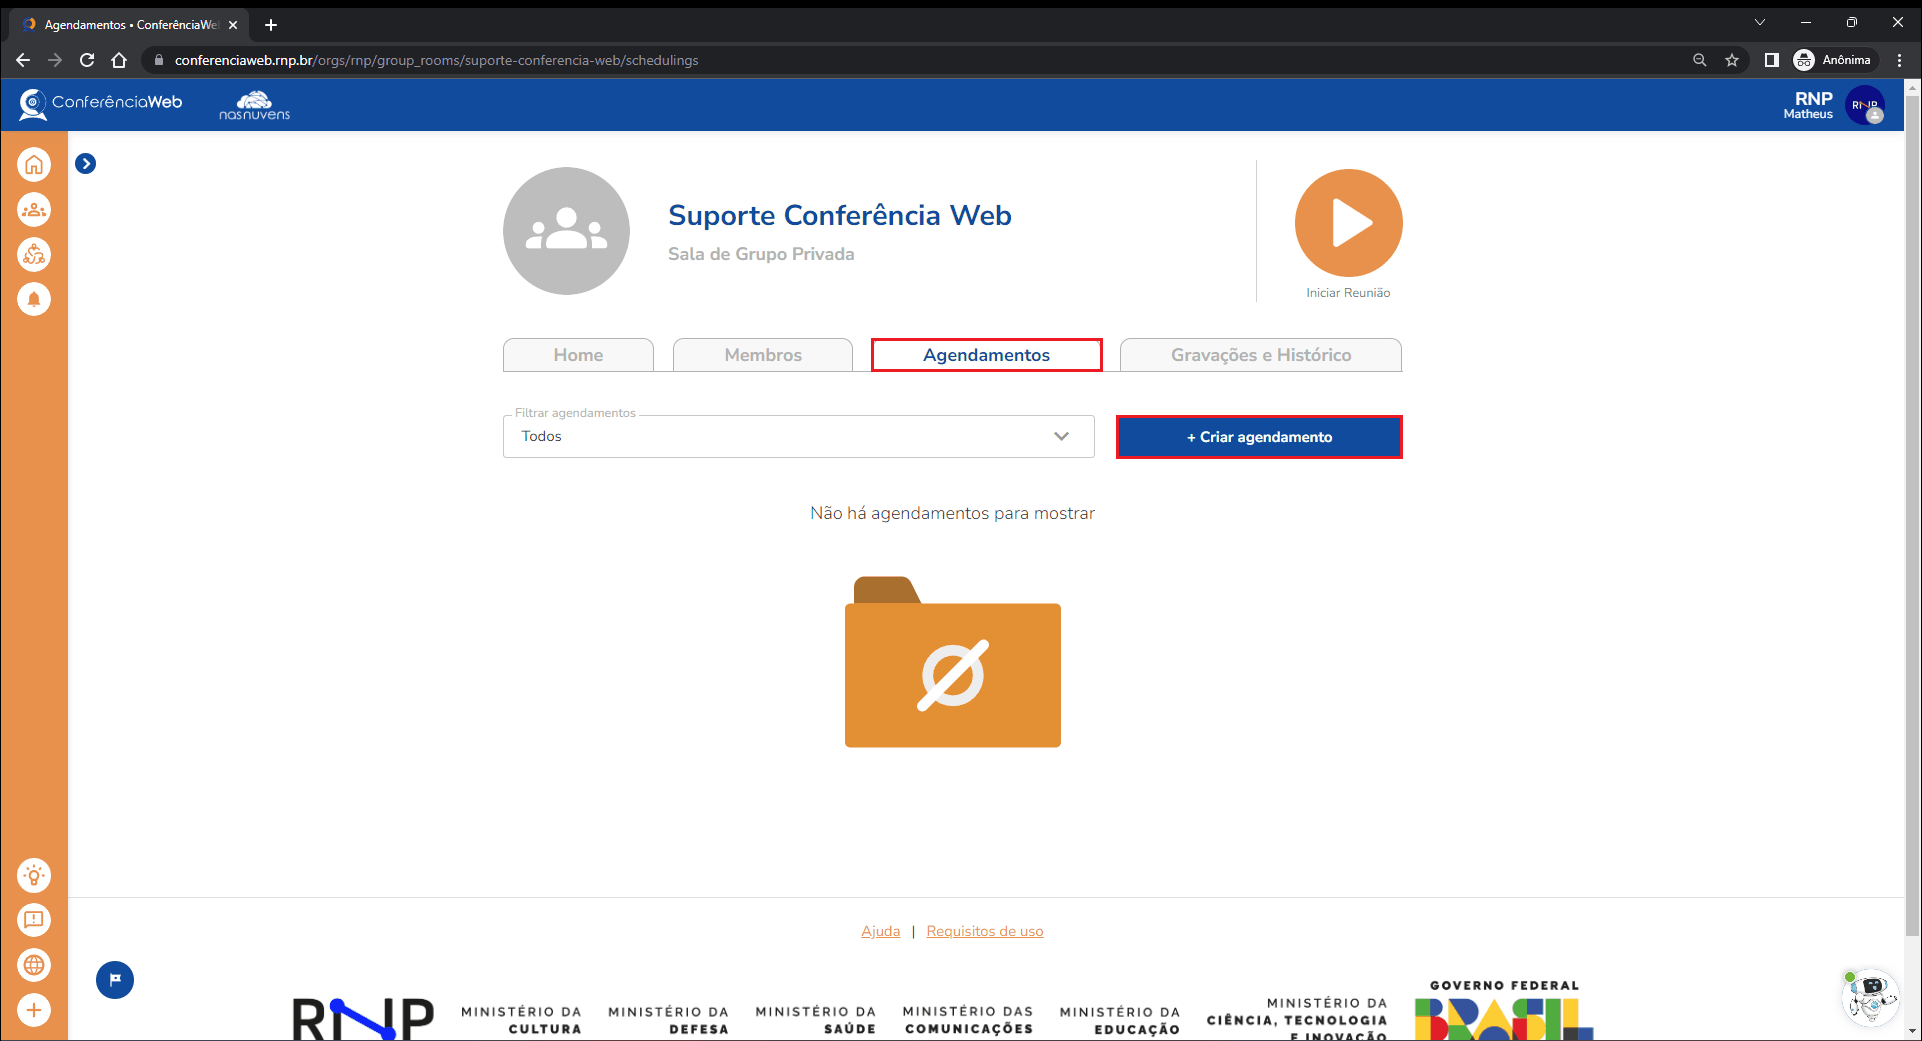Open the Ajuda link in the footer
1922x1041 pixels.
pos(880,931)
